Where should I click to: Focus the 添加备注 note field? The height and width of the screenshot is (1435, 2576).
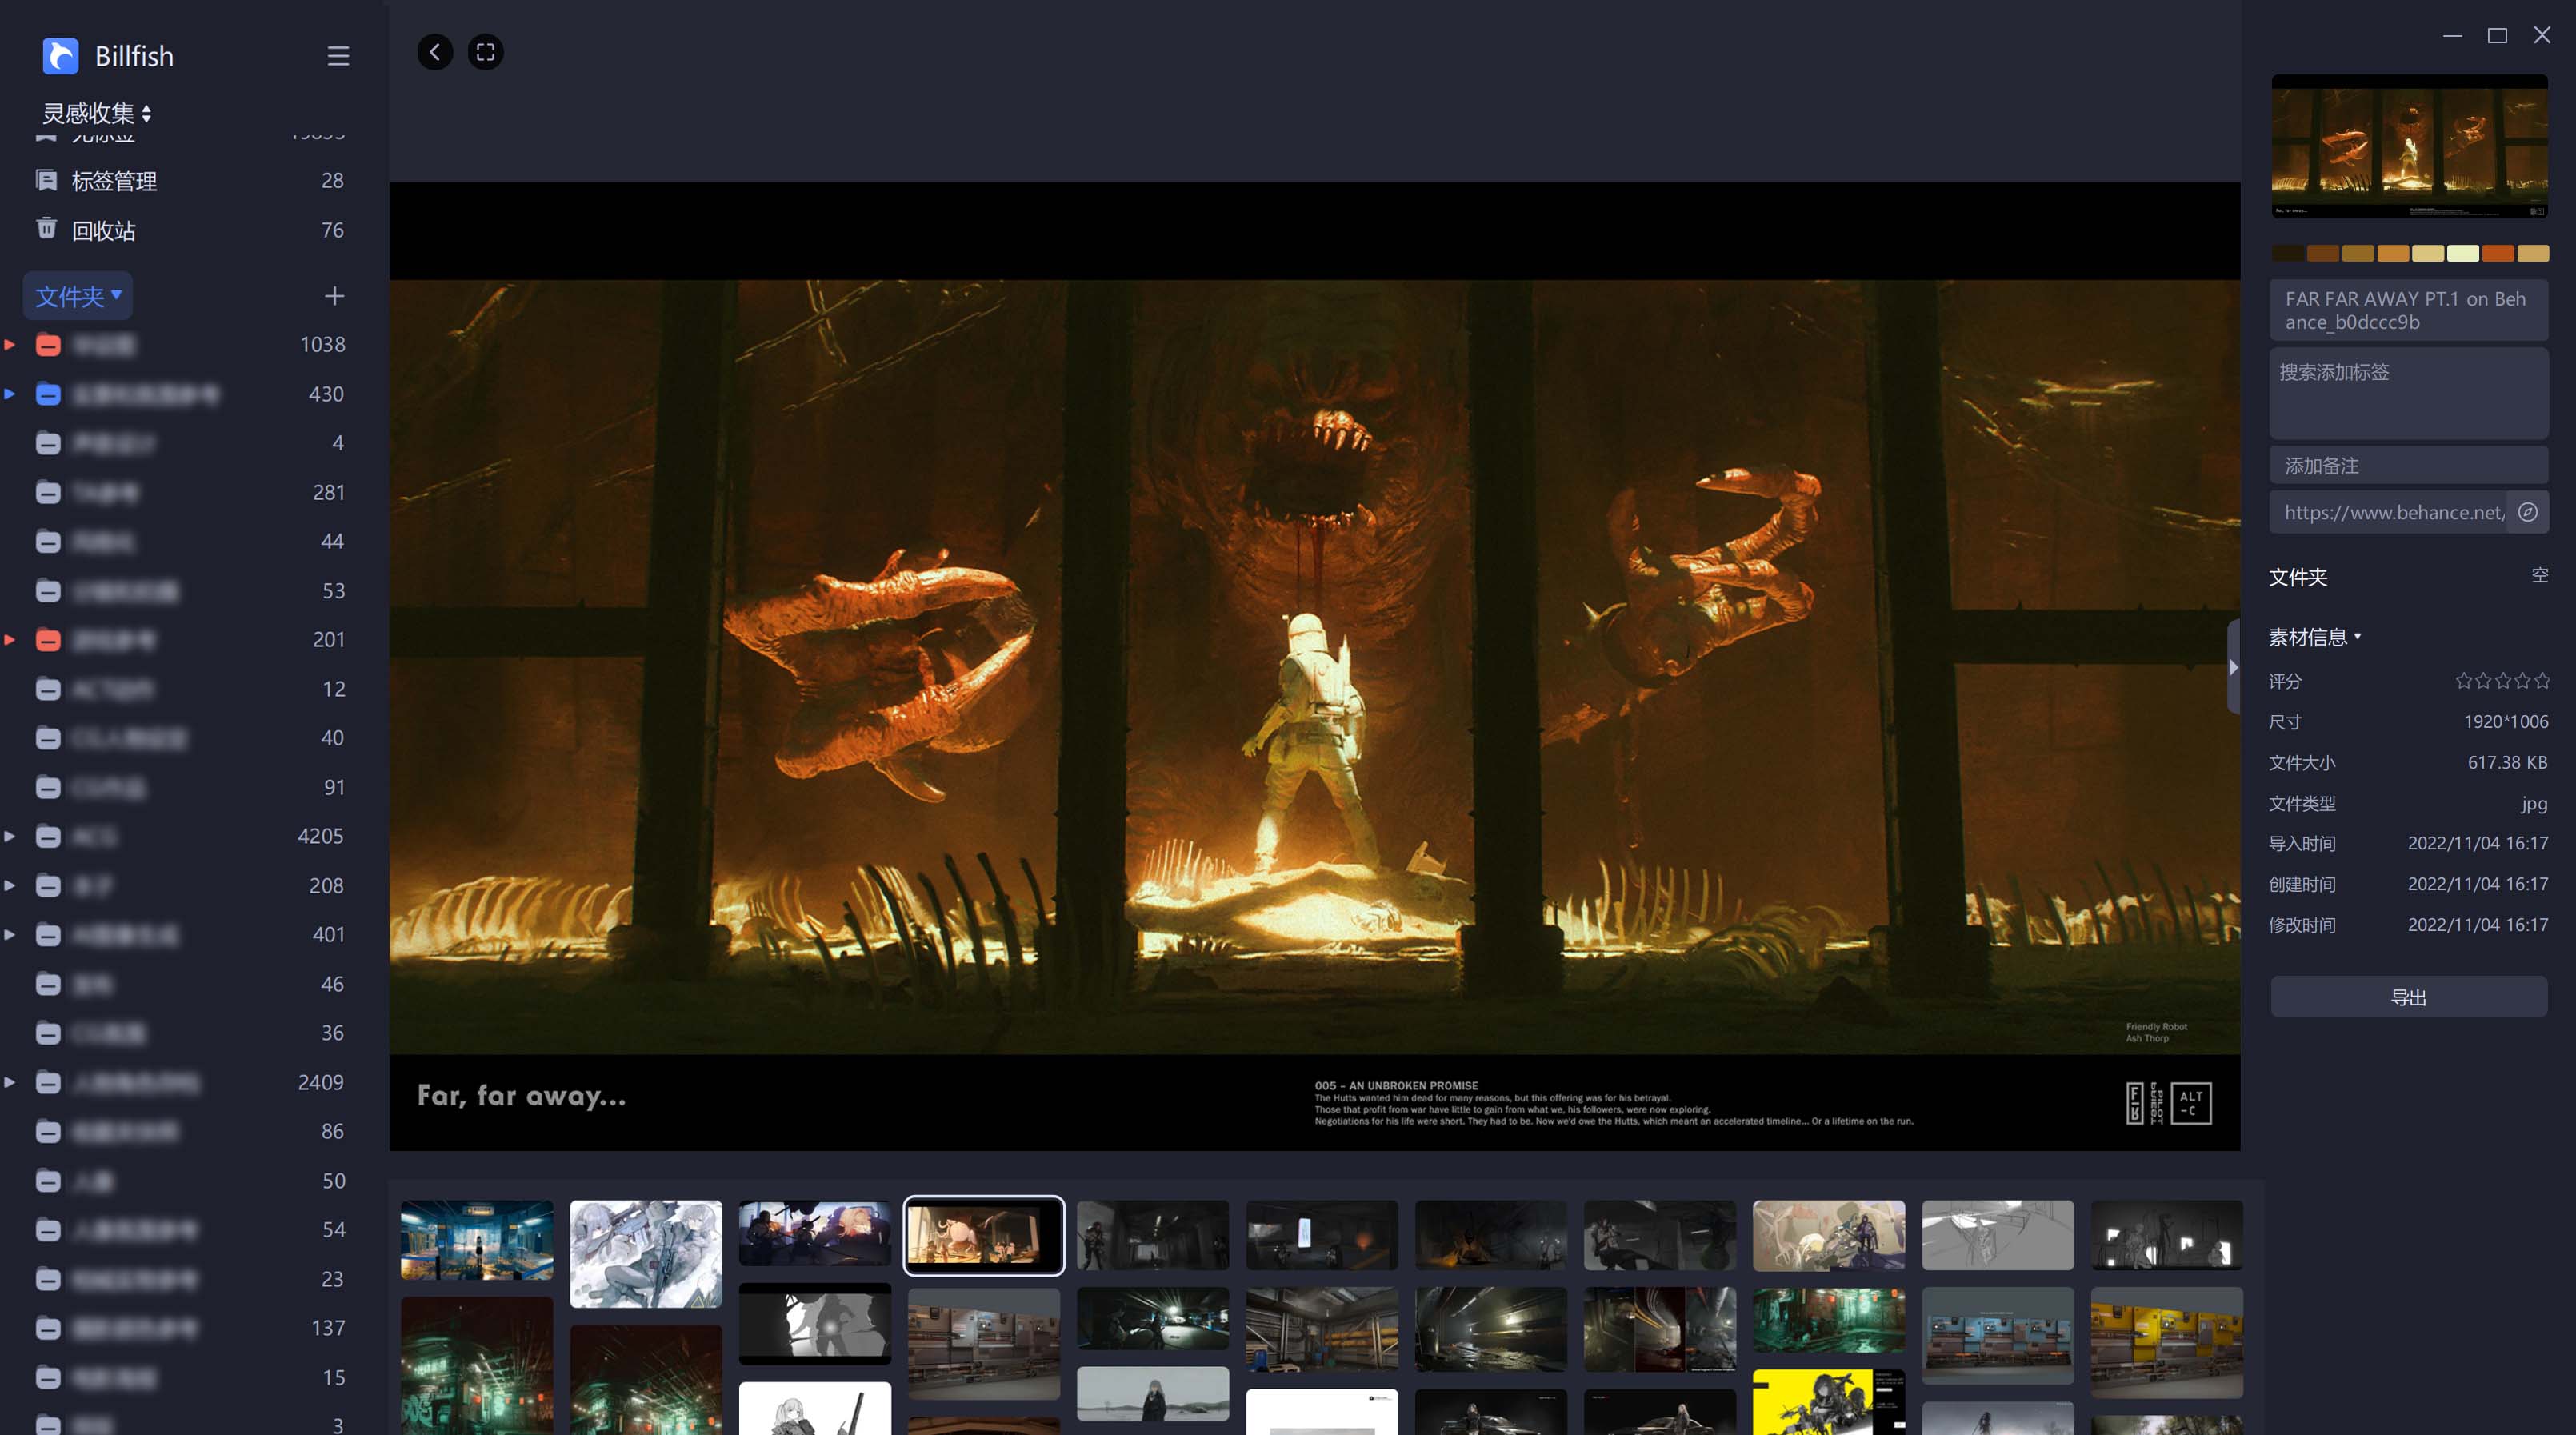click(x=2409, y=466)
